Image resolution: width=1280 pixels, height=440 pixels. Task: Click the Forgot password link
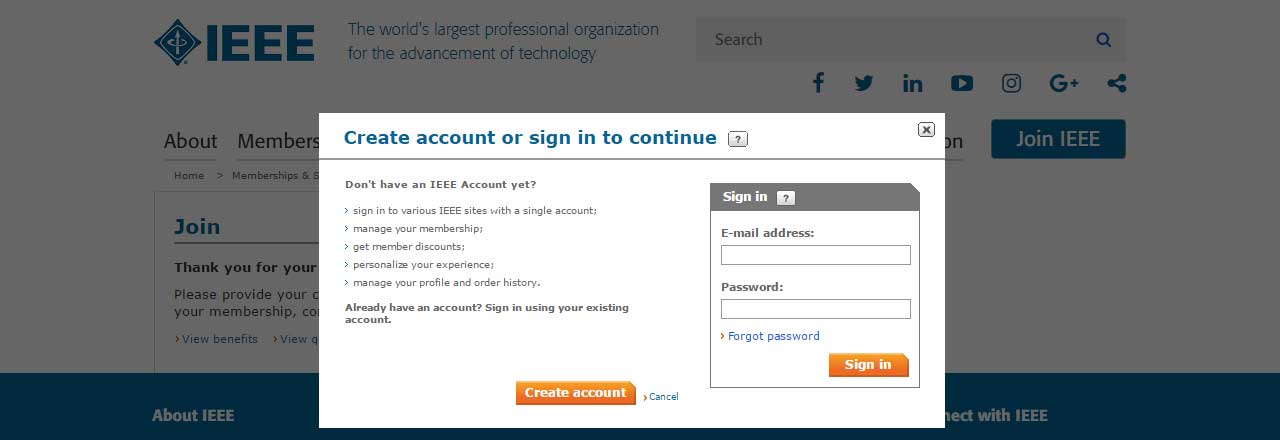pos(773,336)
